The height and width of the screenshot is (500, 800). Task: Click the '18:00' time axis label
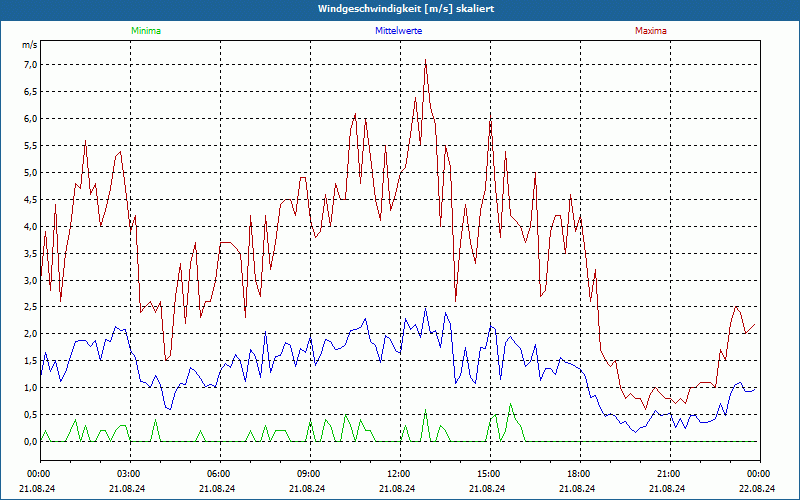coord(581,474)
